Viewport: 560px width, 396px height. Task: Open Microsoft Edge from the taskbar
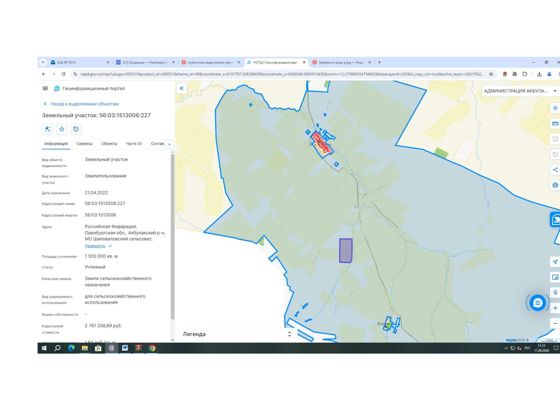(71, 348)
